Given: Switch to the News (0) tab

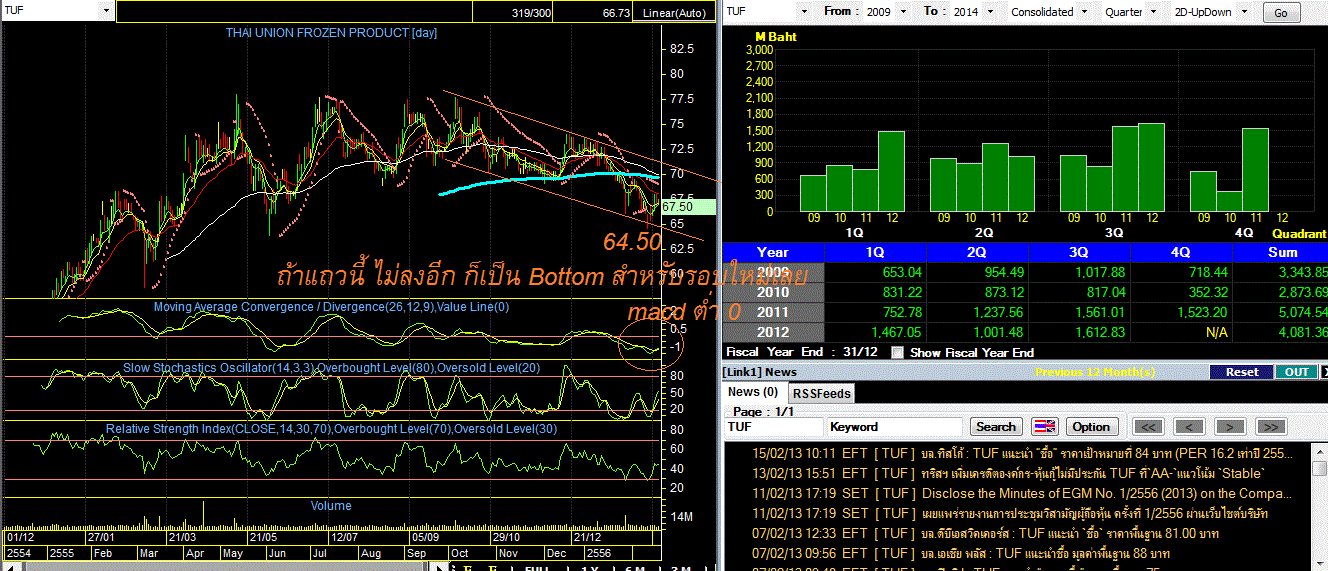Looking at the screenshot, I should pos(752,392).
